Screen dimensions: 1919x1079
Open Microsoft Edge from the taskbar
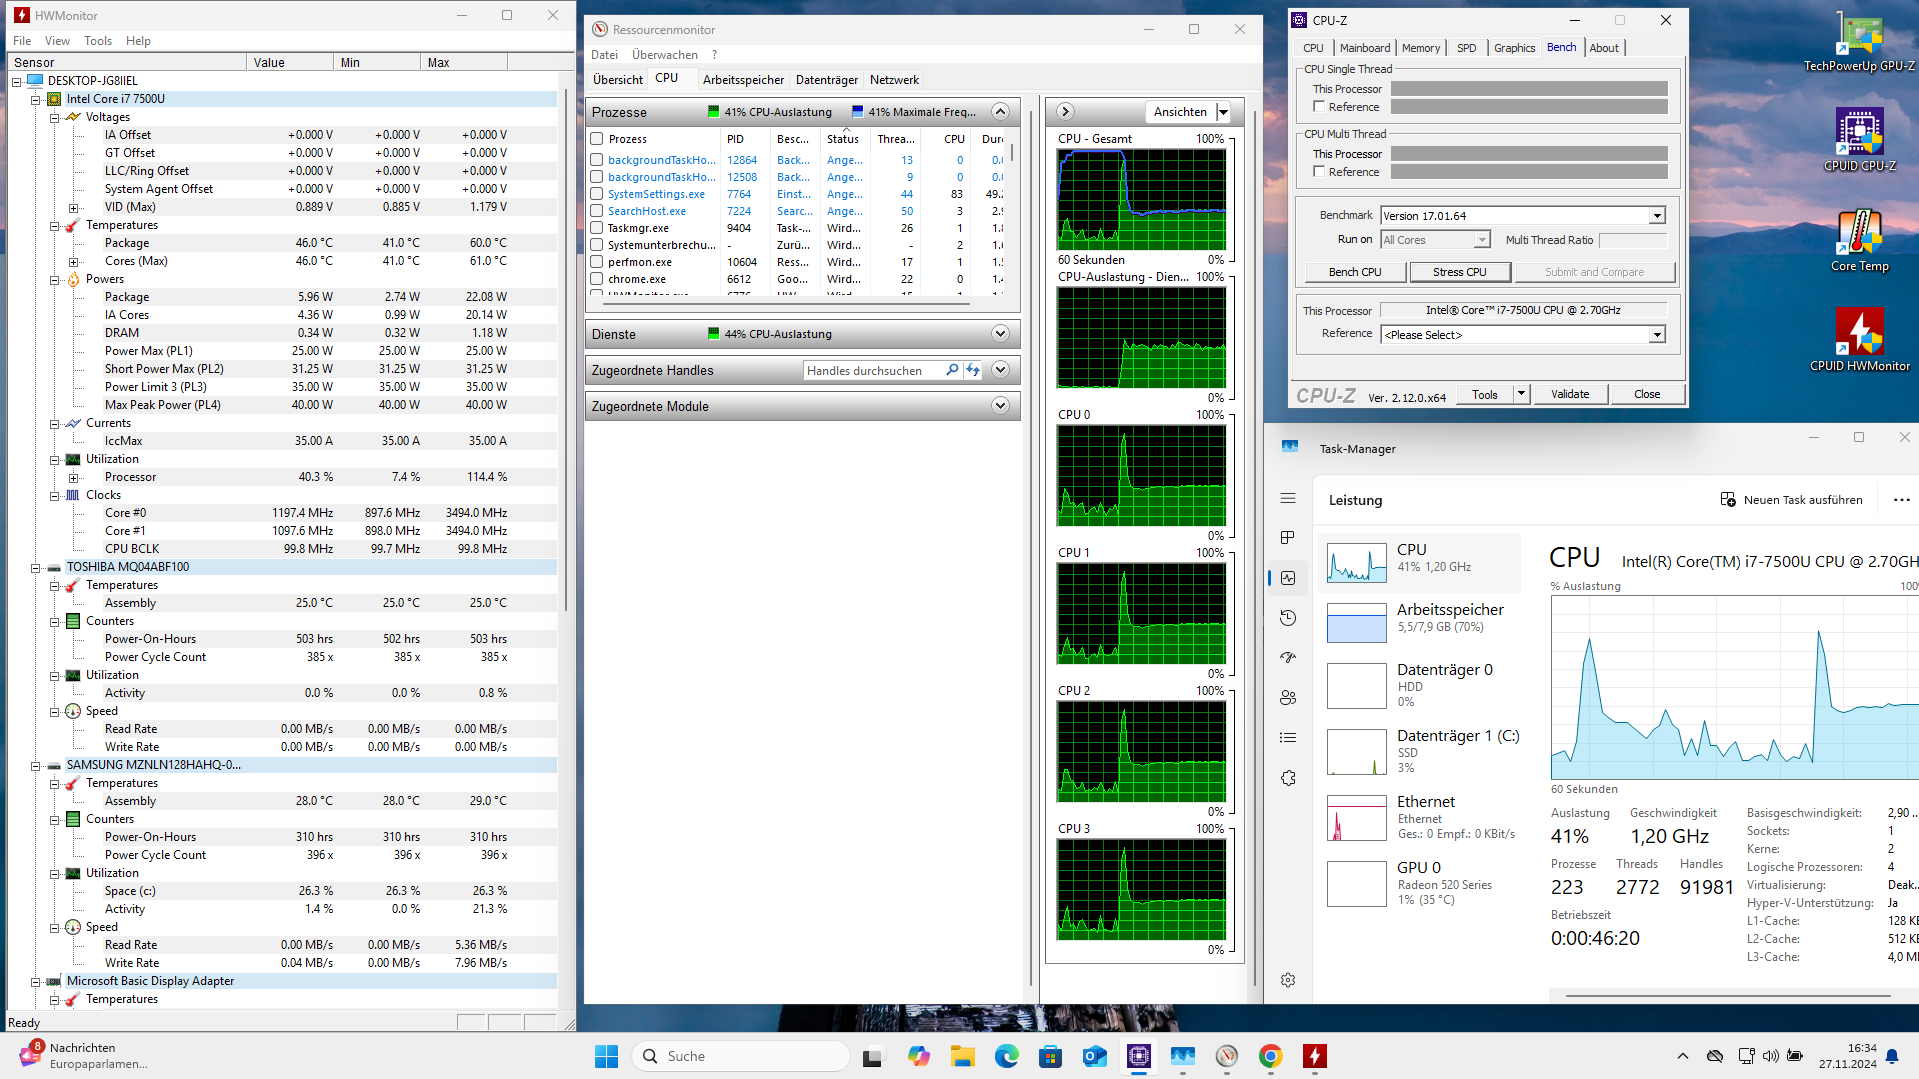[x=1007, y=1056]
